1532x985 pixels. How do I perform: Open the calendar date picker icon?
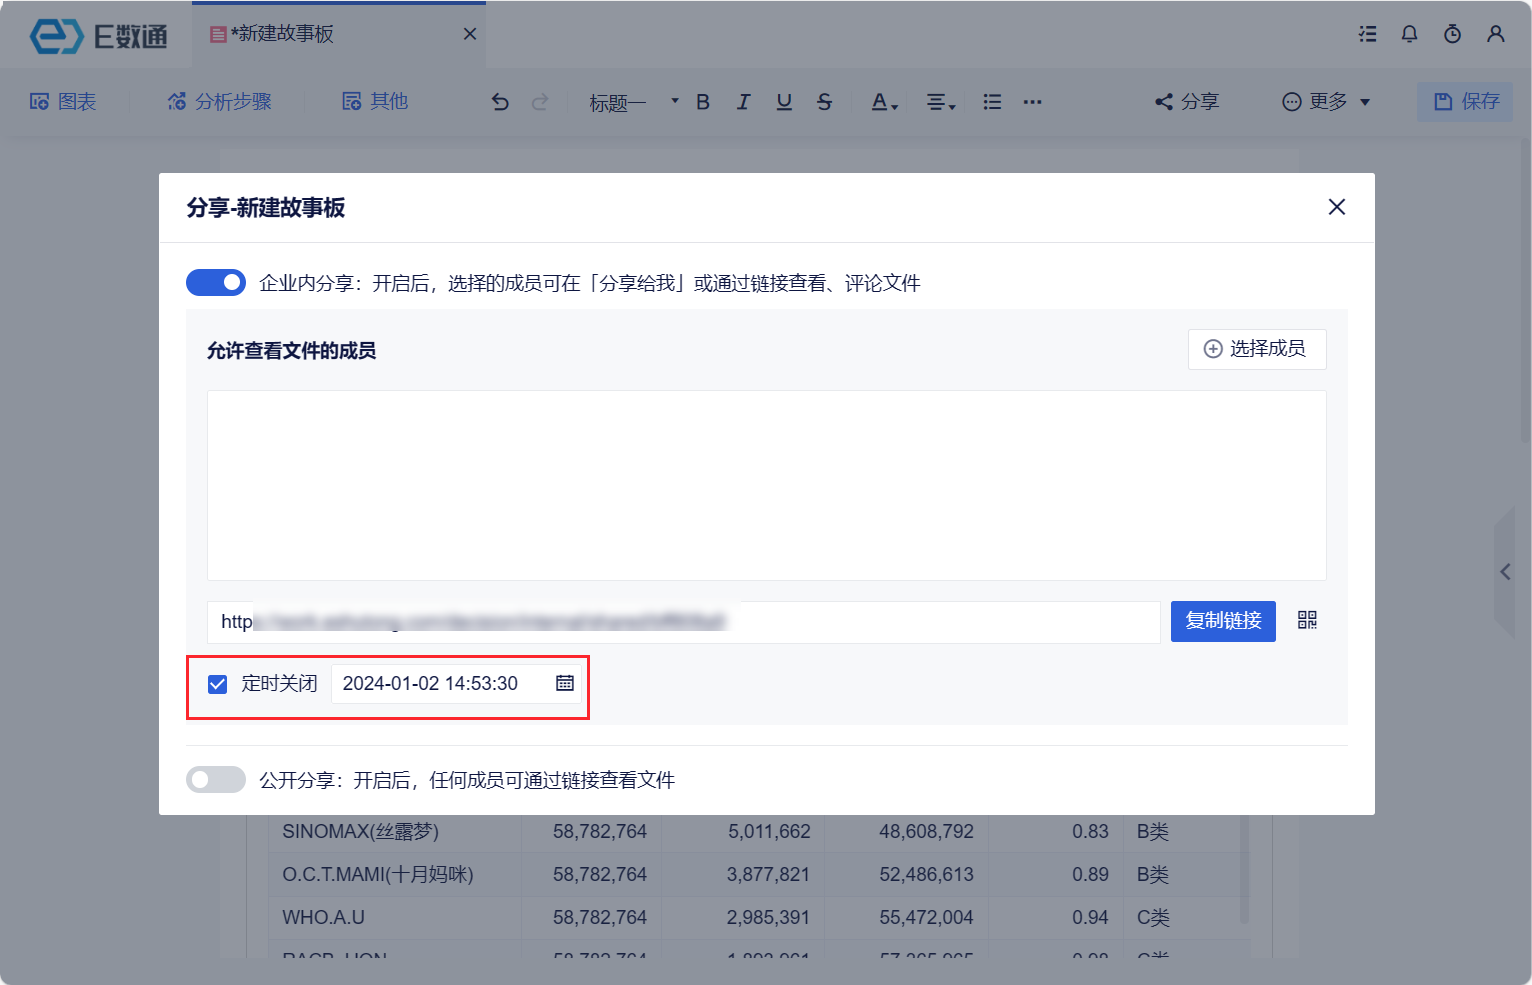coord(565,683)
